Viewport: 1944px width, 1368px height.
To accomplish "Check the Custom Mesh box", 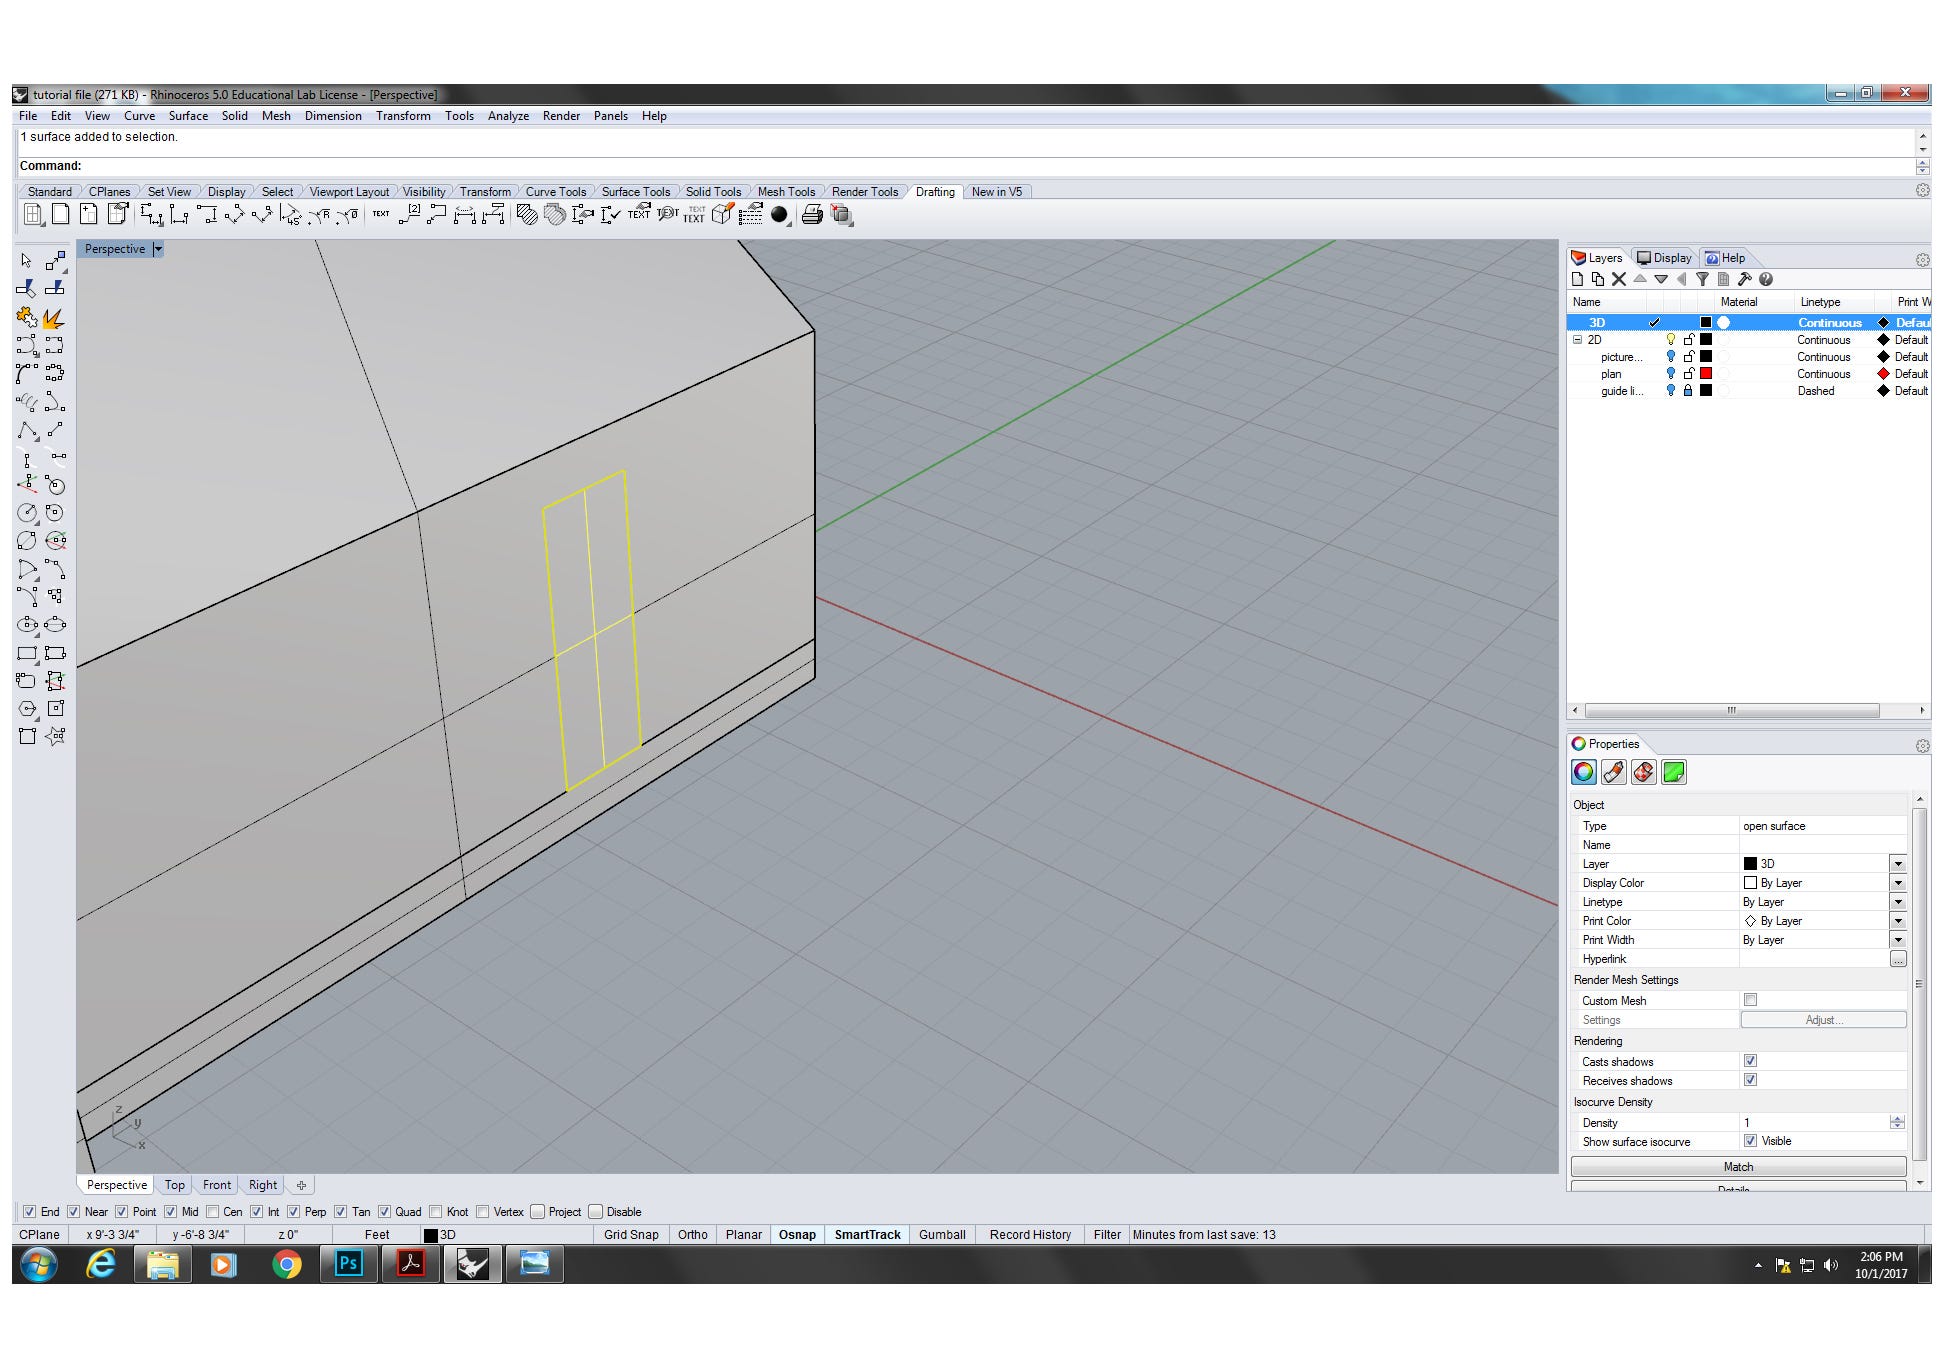I will (x=1750, y=1000).
